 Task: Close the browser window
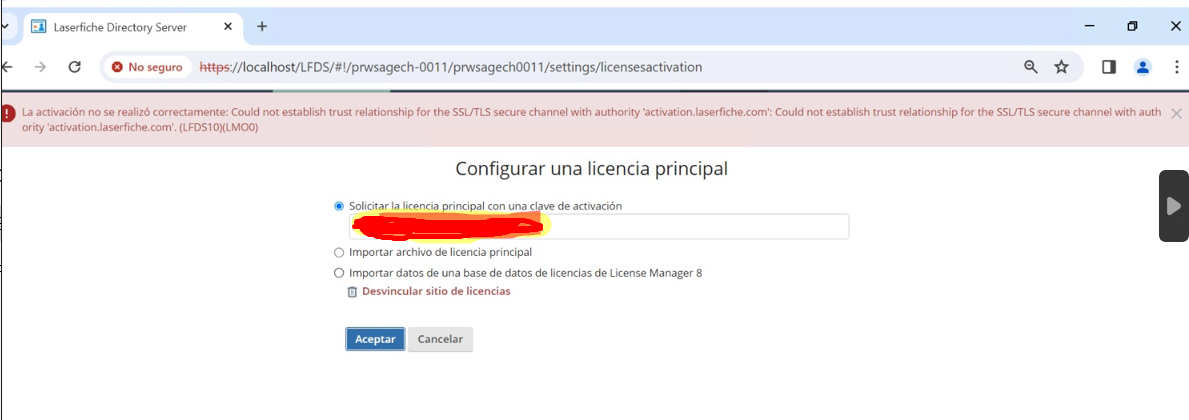[1175, 26]
